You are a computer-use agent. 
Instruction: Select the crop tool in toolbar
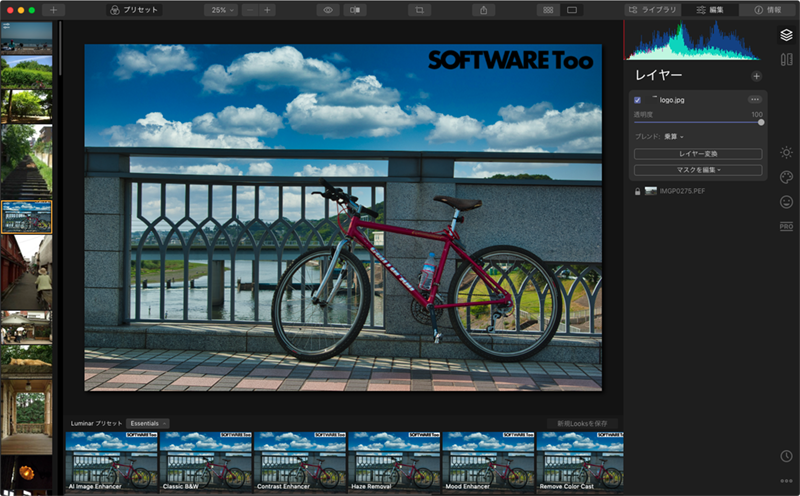421,9
